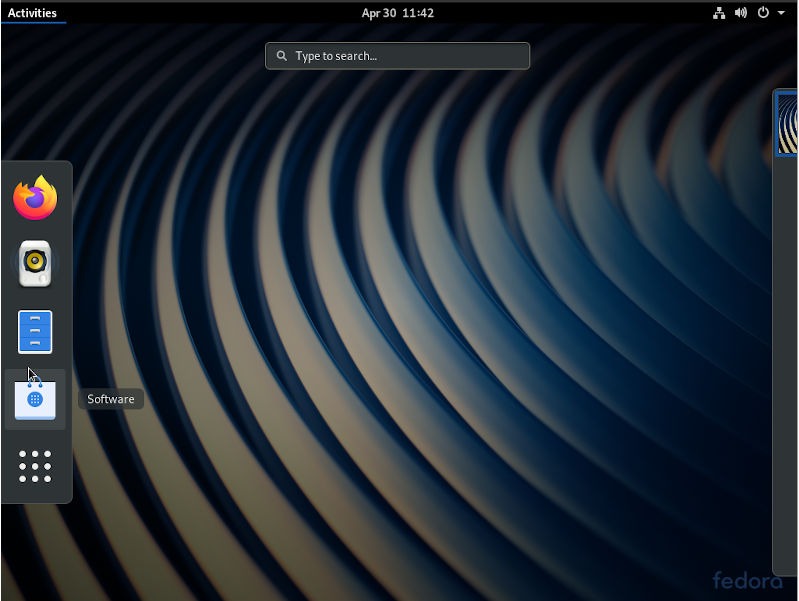Viewport: 799px width, 601px height.
Task: Click the power icon in top bar
Action: (x=763, y=13)
